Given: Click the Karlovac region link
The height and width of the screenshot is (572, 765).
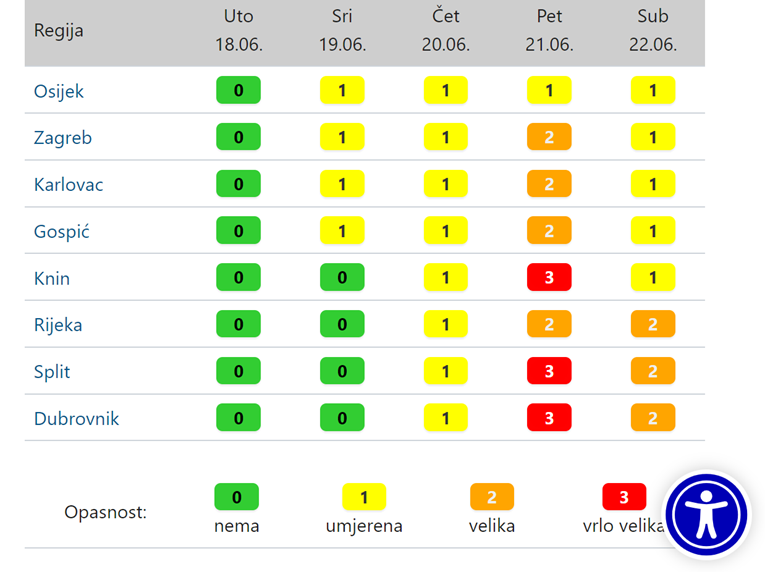Looking at the screenshot, I should click(69, 185).
